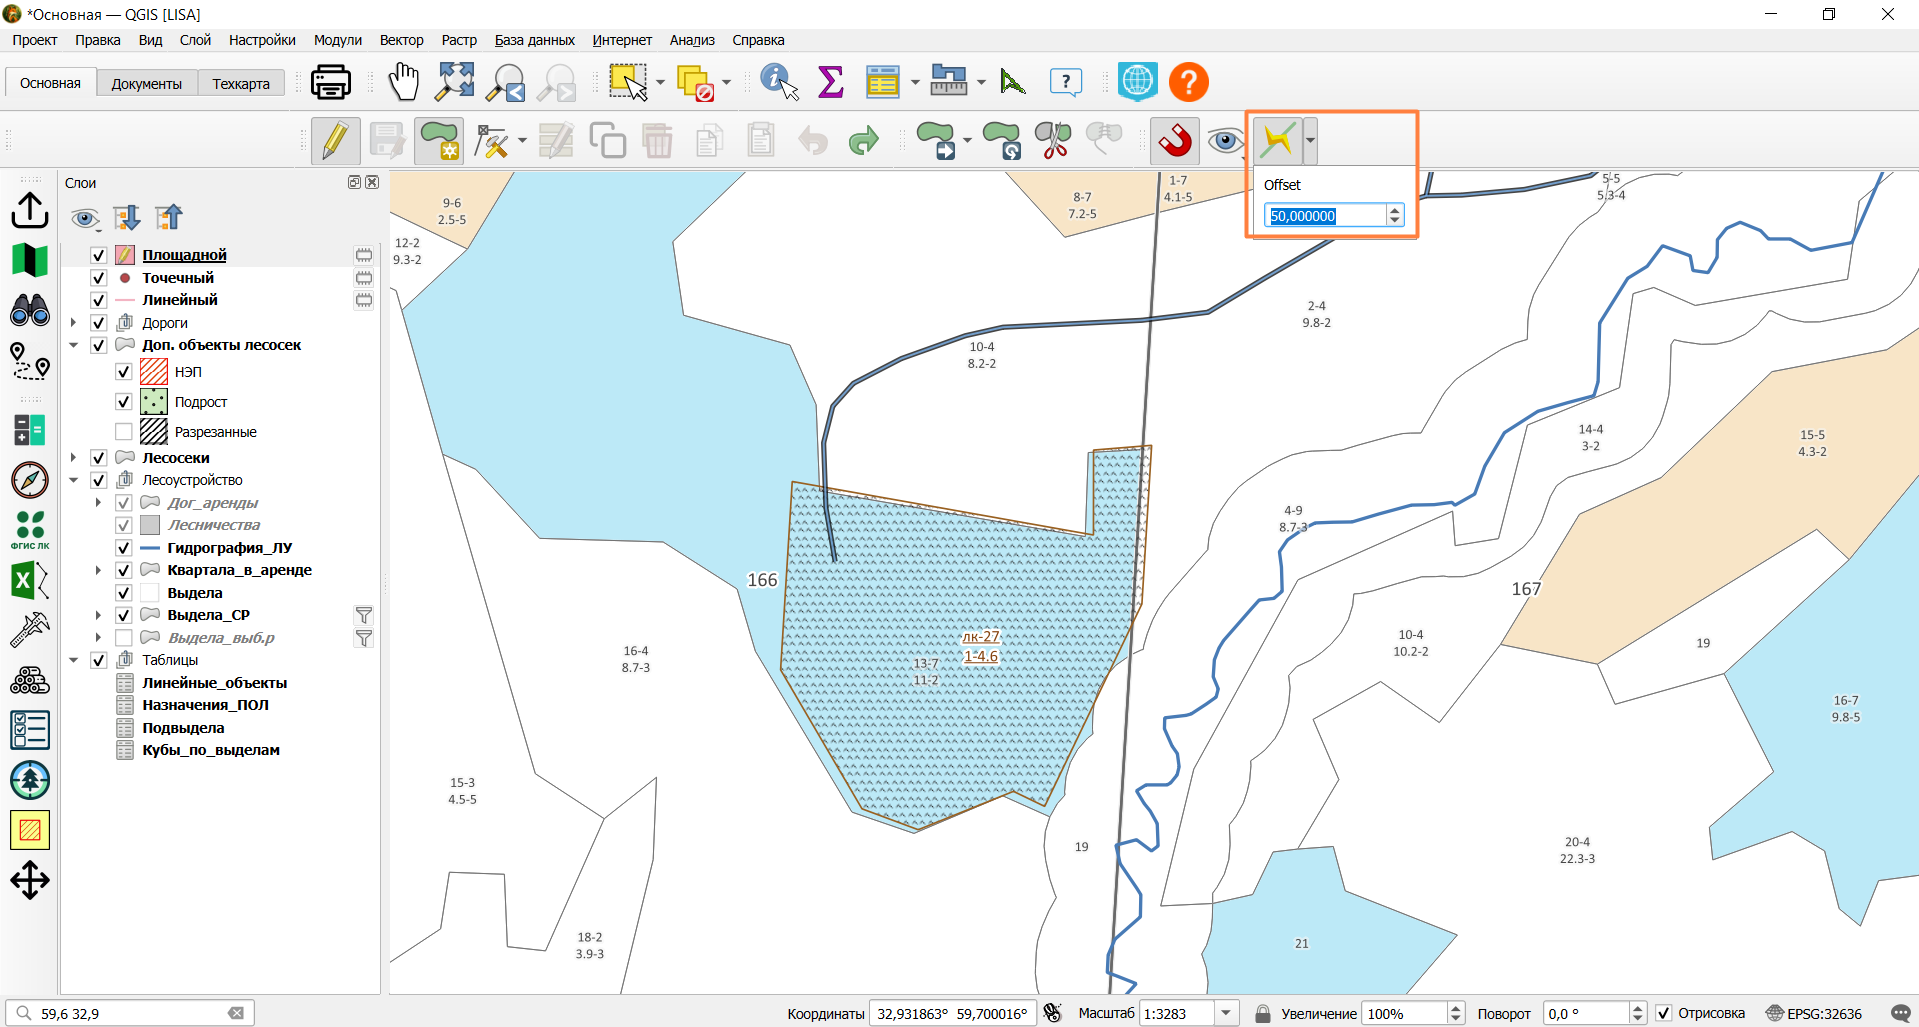This screenshot has height=1027, width=1919.
Task: Select the Pan Map hand tool
Action: pos(403,82)
